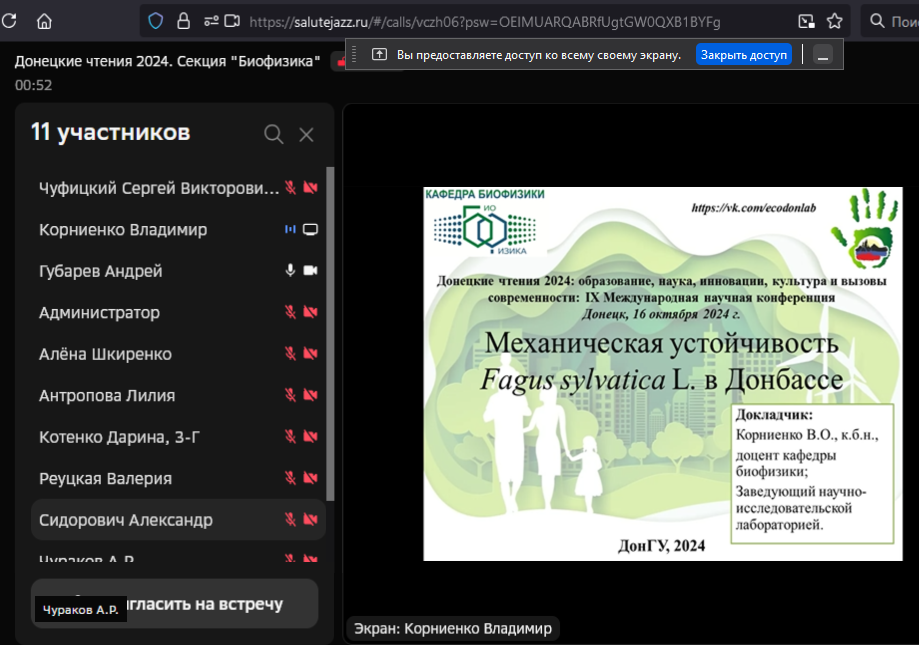Screen dimensions: 919x645
Task: Click the meeting title Донецкие чтения 2024
Action: coord(168,61)
